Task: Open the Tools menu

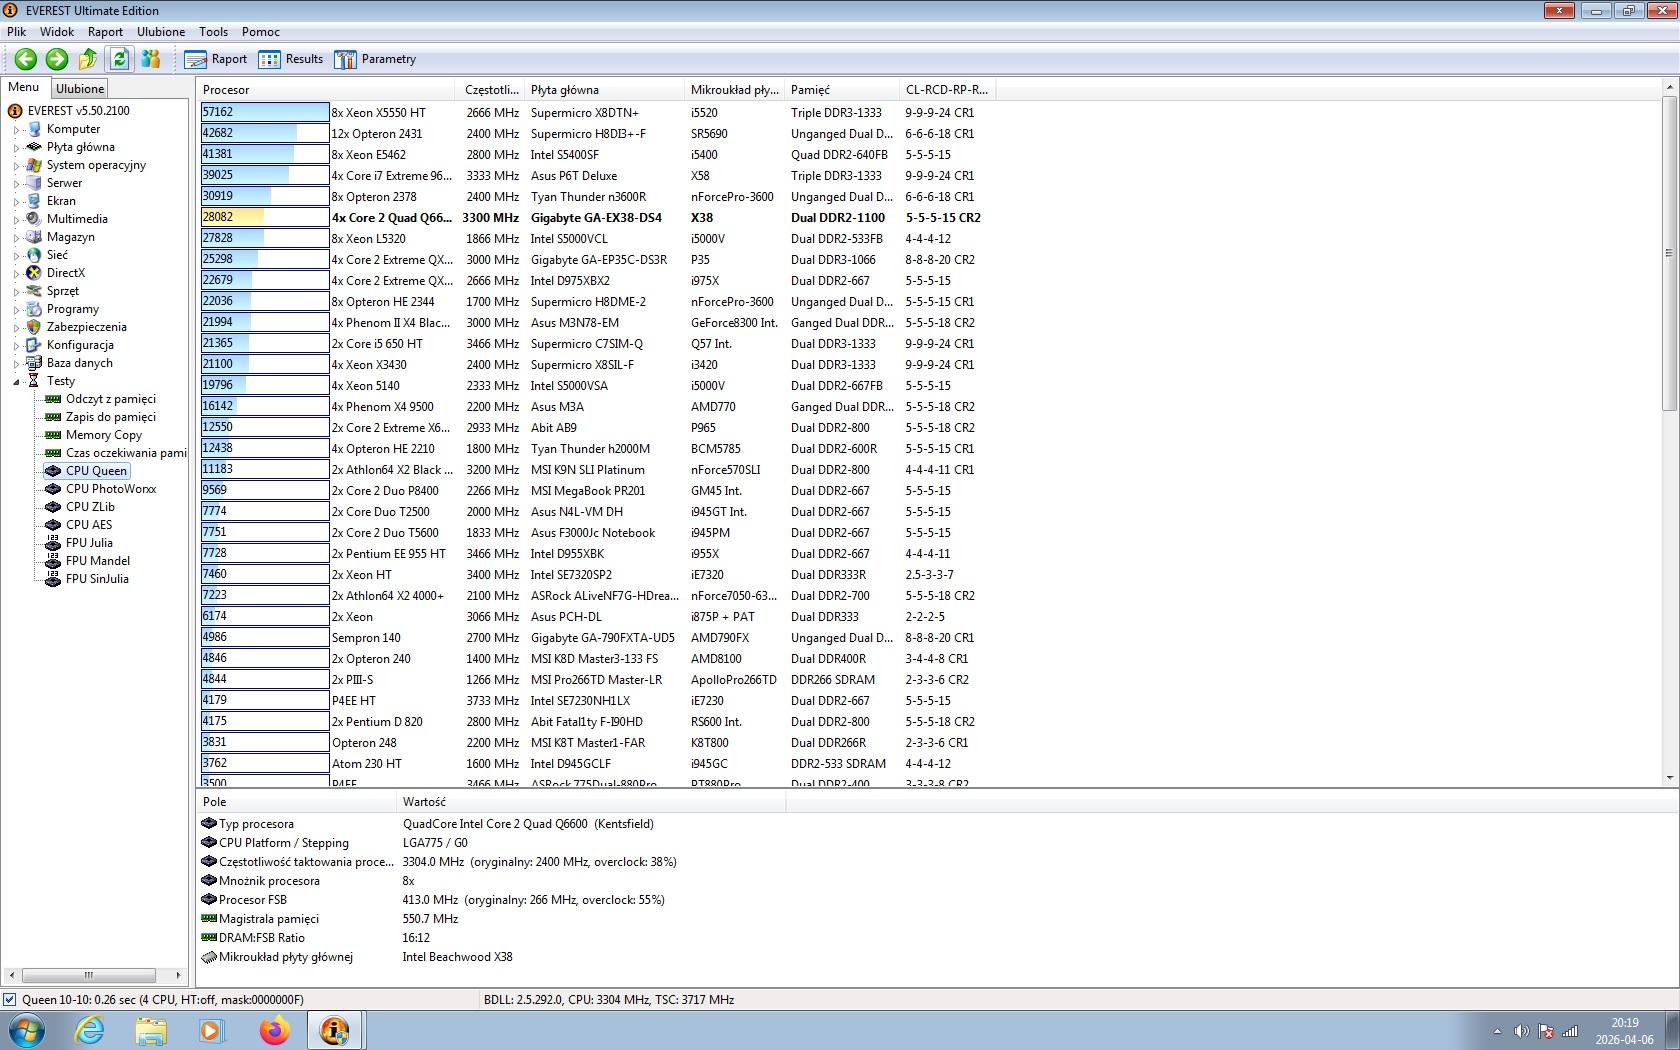Action: [213, 32]
